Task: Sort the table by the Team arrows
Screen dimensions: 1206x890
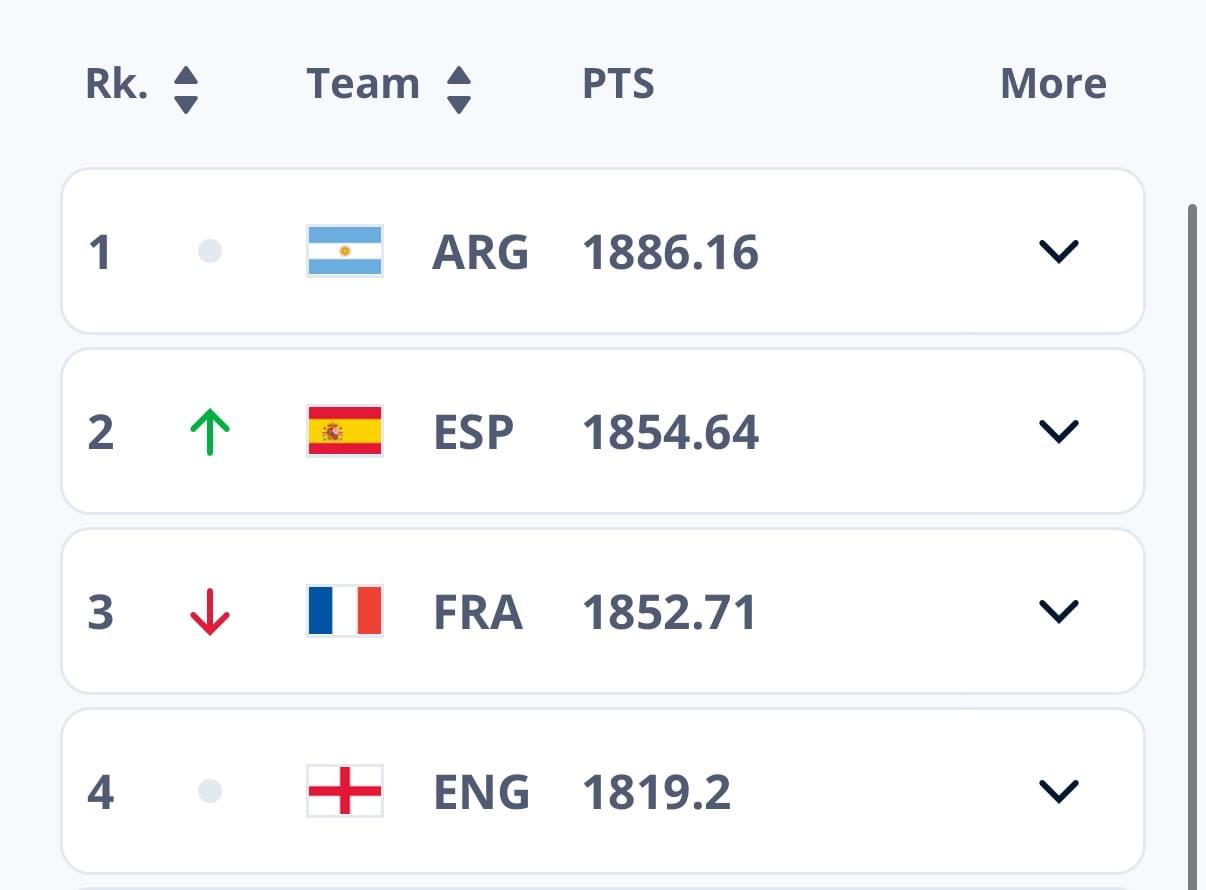Action: pos(458,89)
